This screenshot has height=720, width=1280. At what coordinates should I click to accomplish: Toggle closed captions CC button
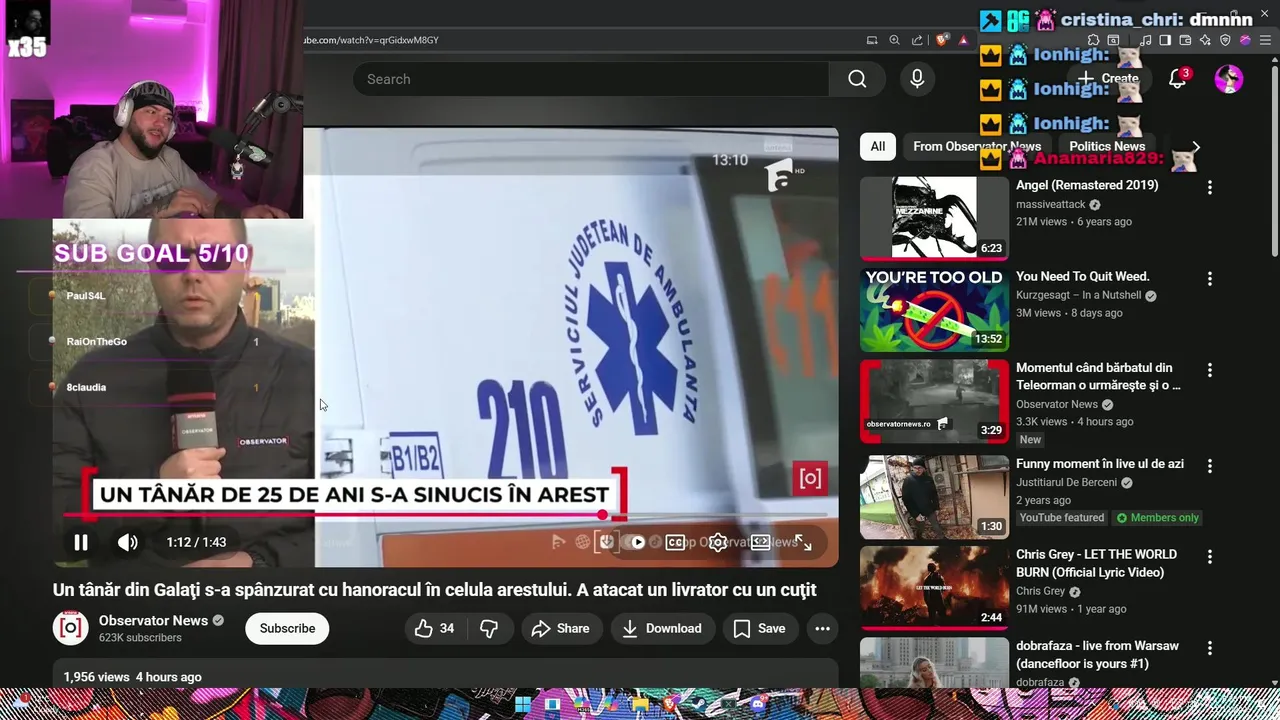(x=676, y=542)
